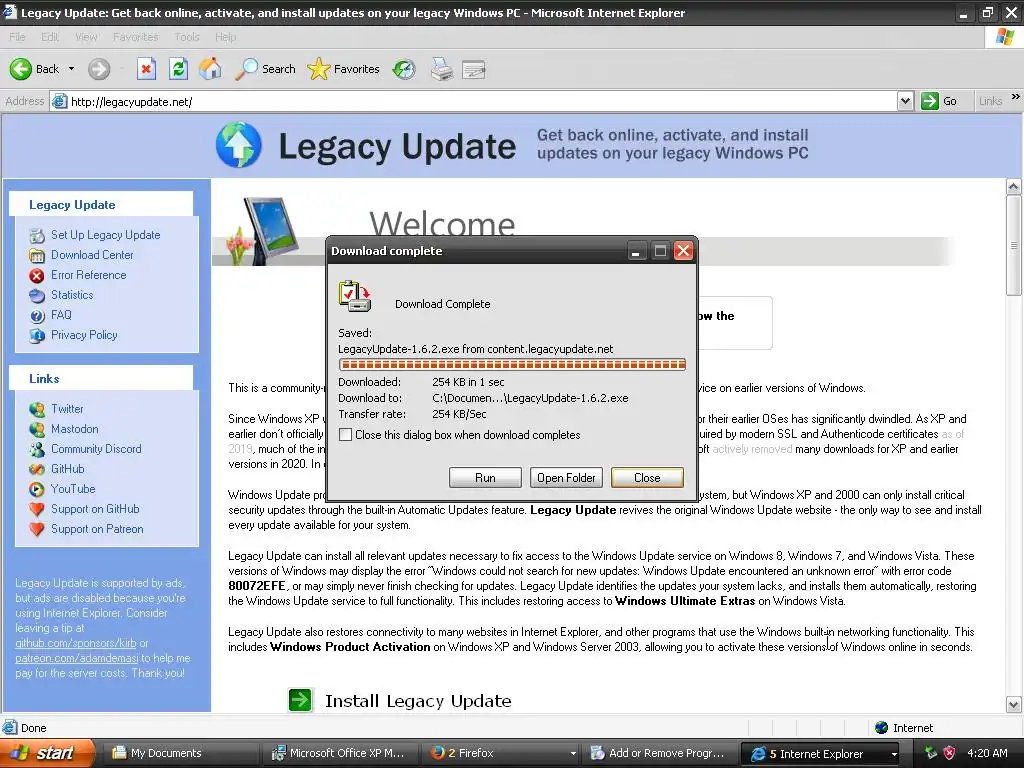
Task: Click the Statistics sidebar icon
Action: tap(37, 295)
